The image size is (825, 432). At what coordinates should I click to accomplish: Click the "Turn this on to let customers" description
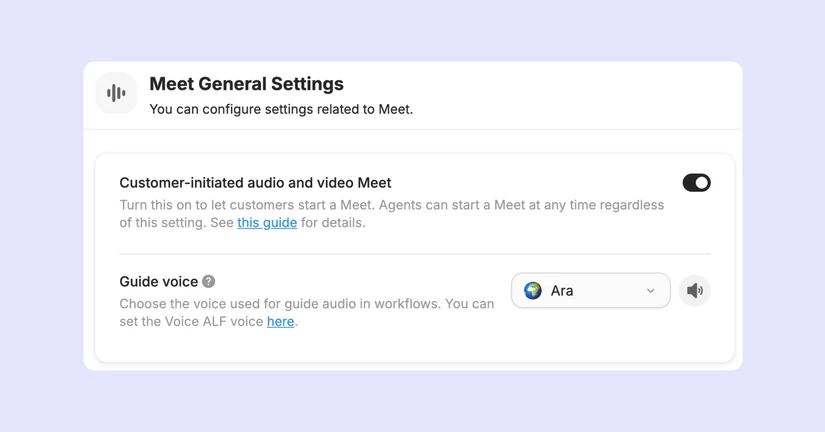(x=391, y=214)
